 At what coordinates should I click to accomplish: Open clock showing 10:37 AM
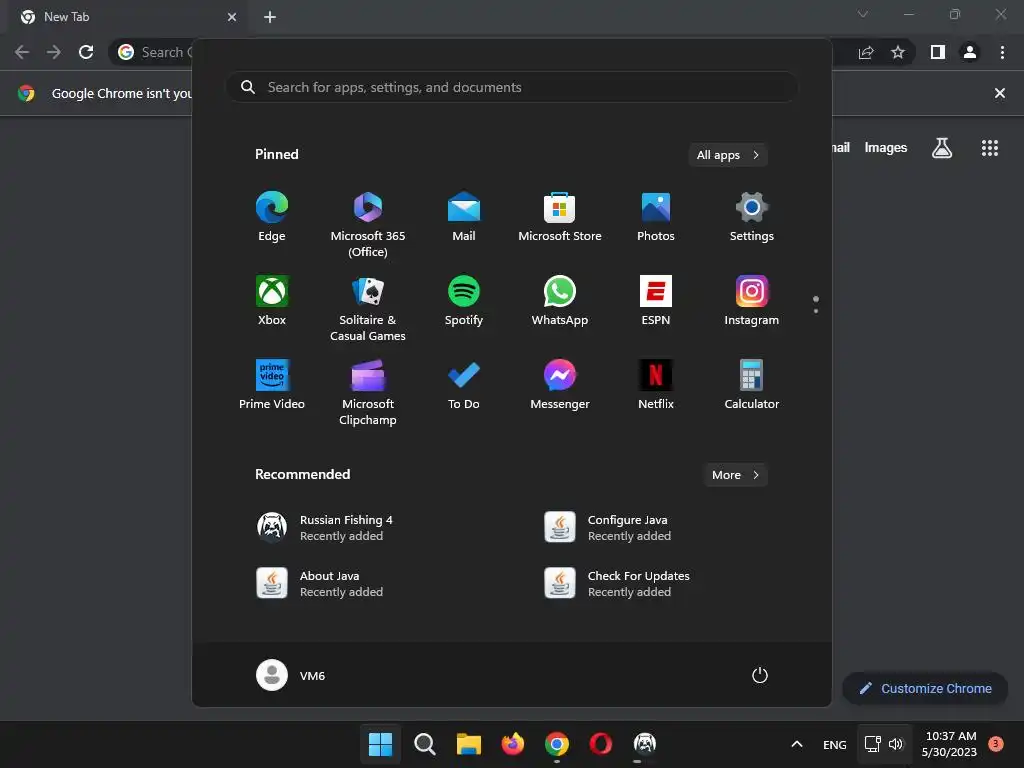(x=950, y=744)
